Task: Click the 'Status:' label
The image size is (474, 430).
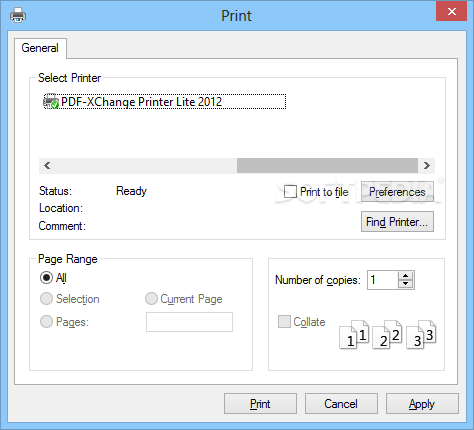Action: (x=55, y=191)
